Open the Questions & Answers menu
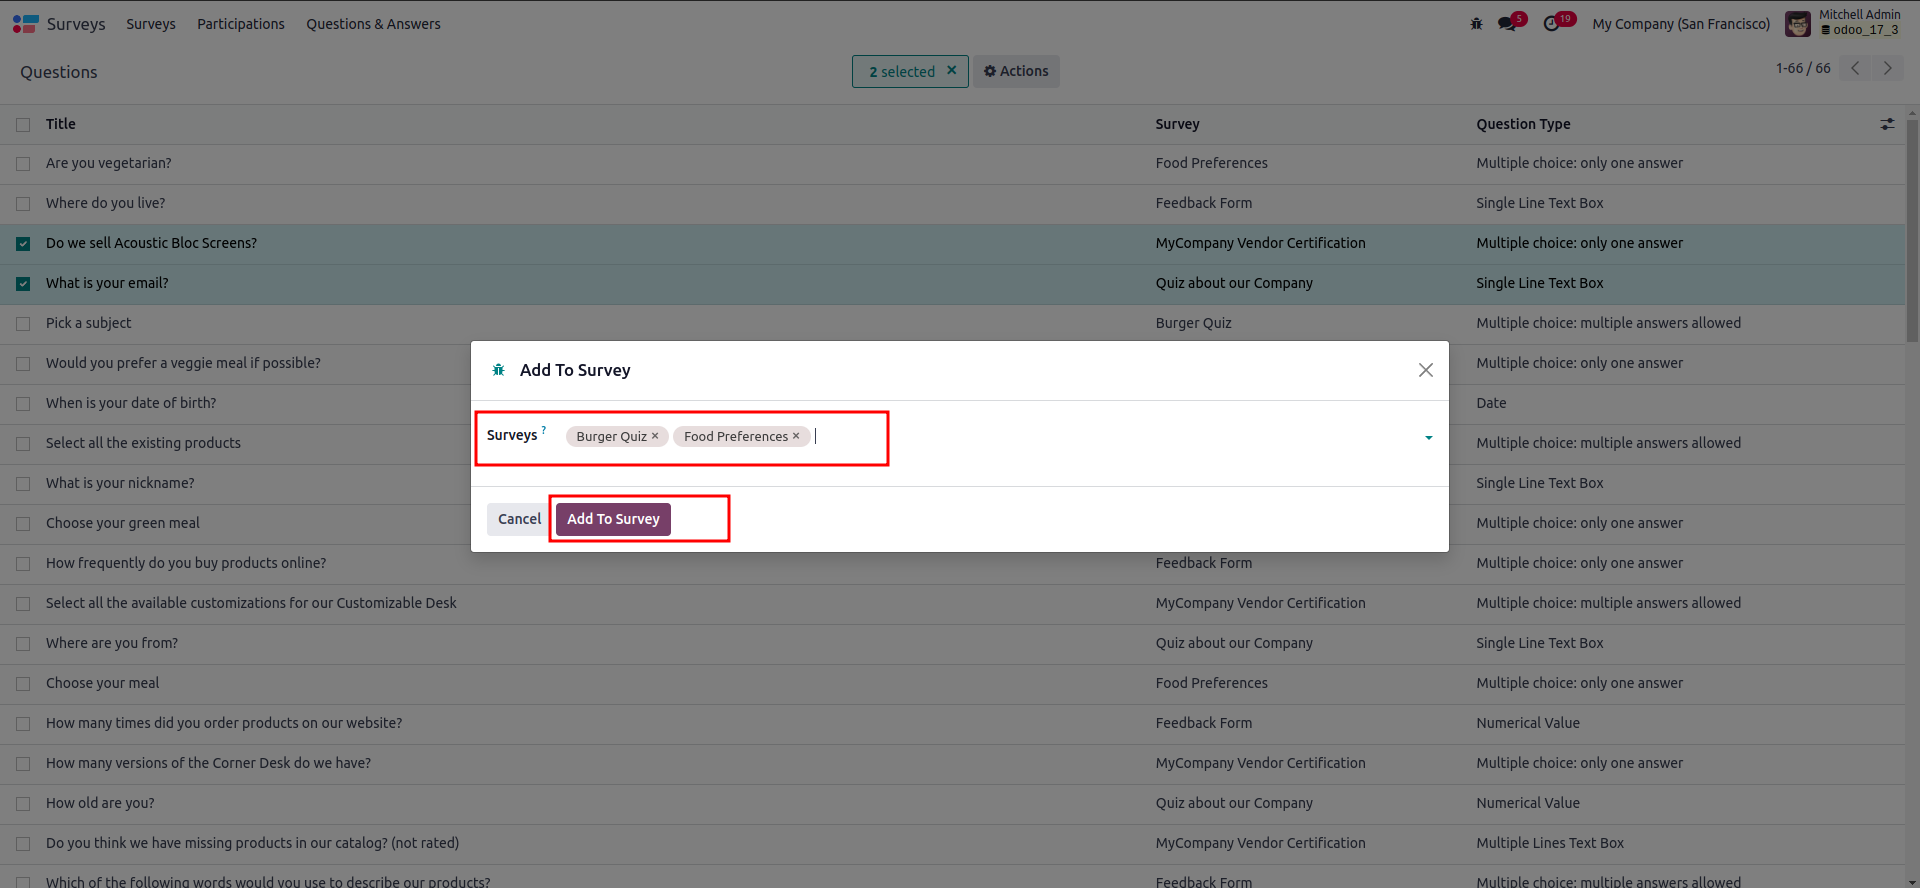 point(373,24)
